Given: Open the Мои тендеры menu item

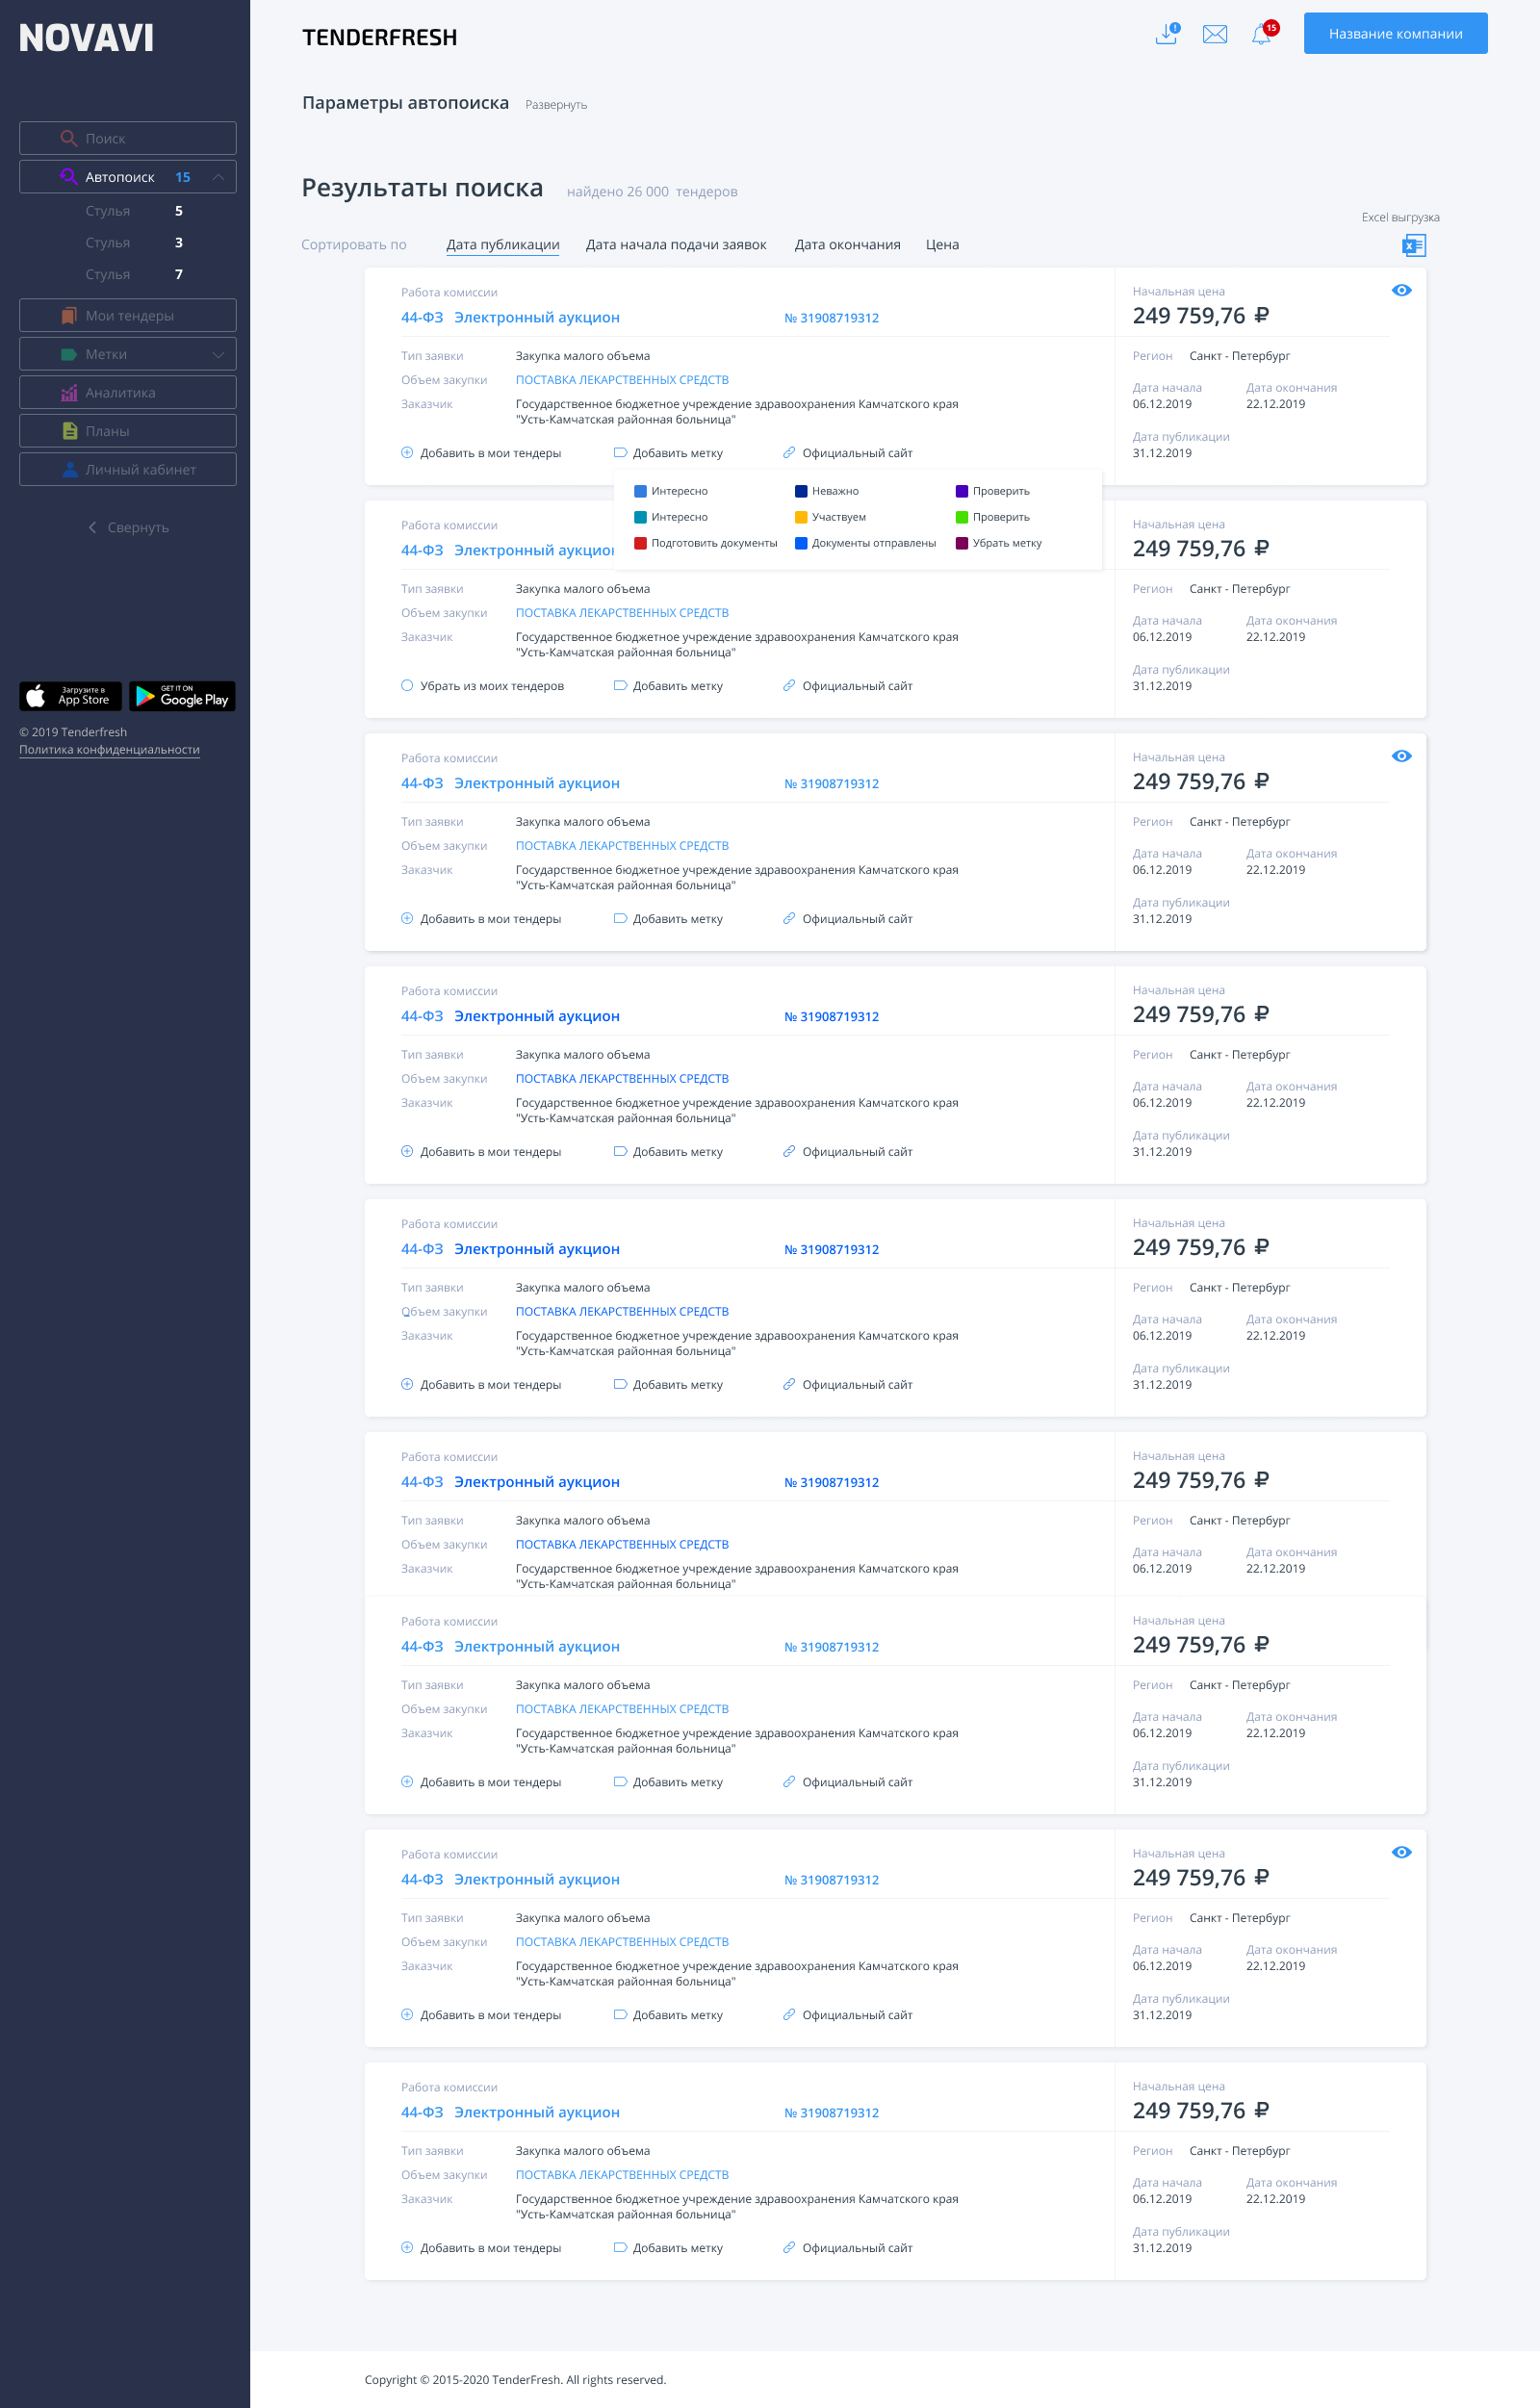Looking at the screenshot, I should pyautogui.click(x=128, y=315).
